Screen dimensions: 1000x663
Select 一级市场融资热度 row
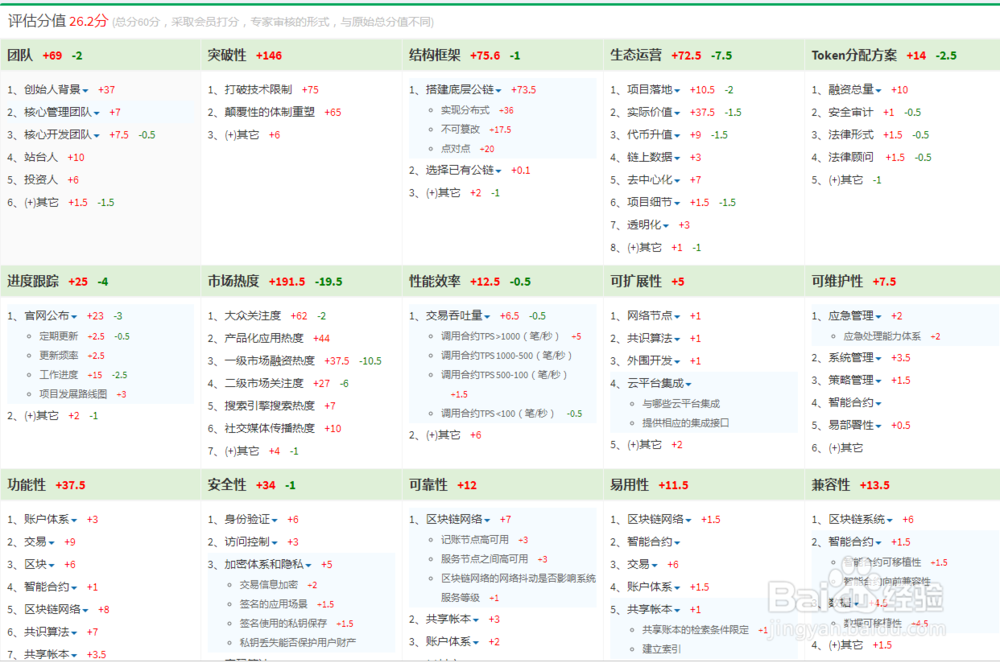tap(270, 361)
